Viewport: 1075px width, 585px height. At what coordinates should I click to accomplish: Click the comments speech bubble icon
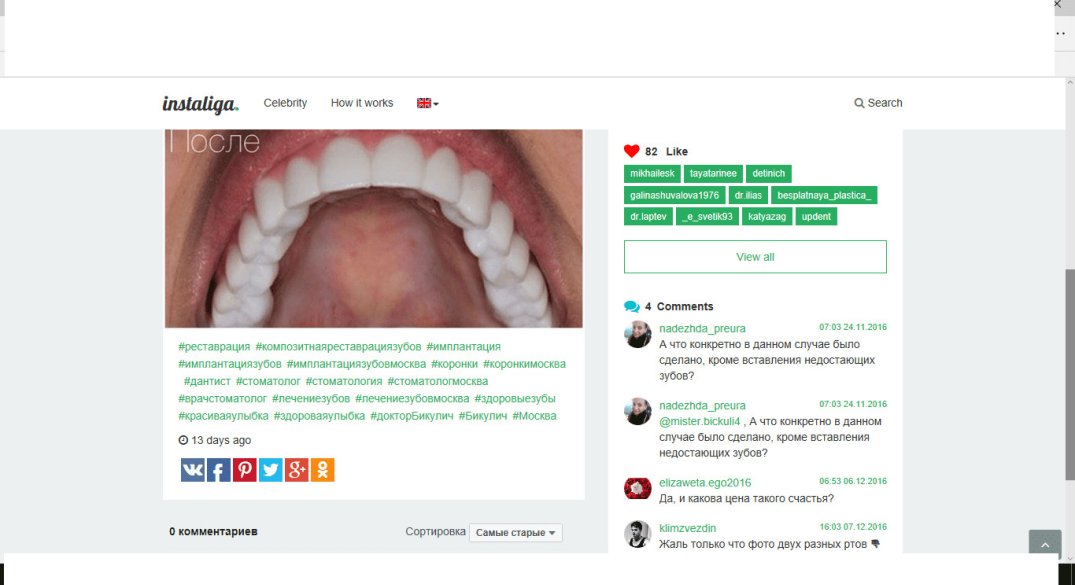pyautogui.click(x=631, y=307)
